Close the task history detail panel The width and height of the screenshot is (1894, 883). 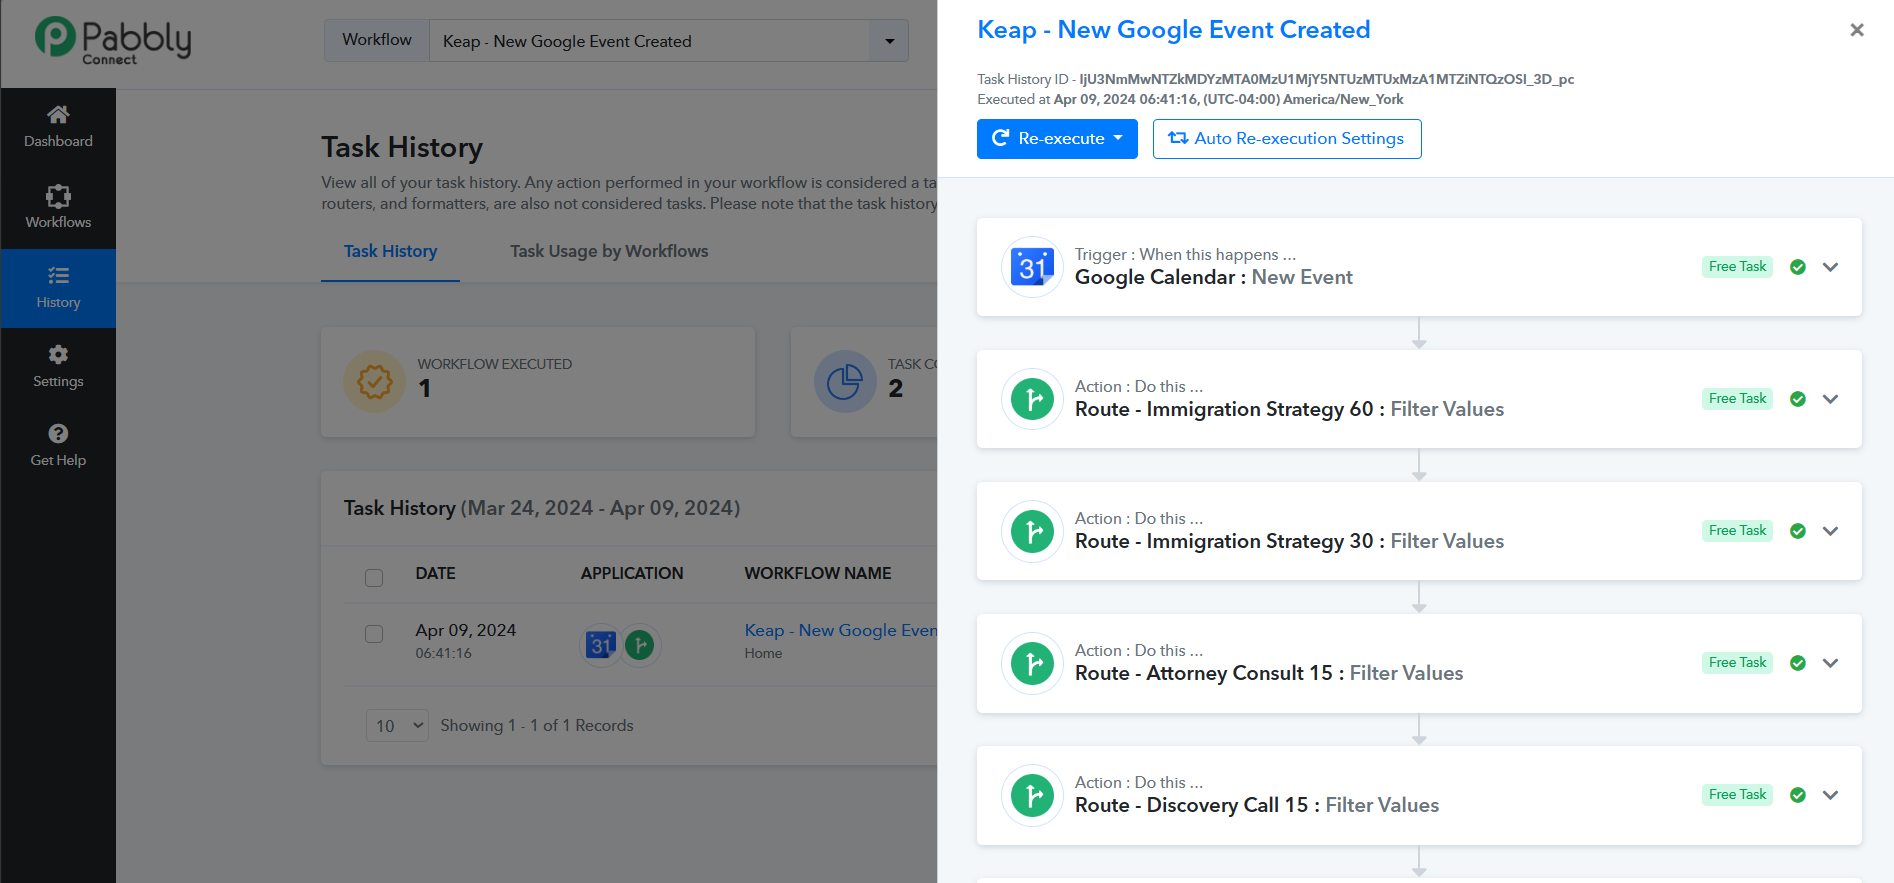tap(1857, 30)
